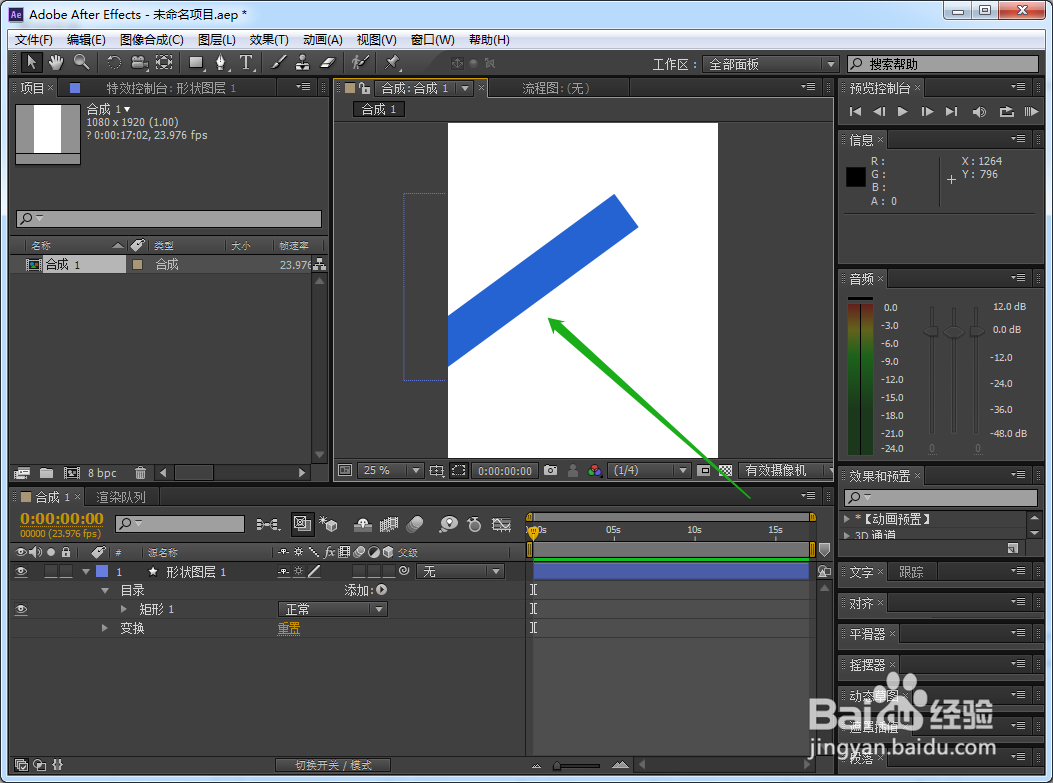This screenshot has width=1053, height=783.
Task: Click the title/action safe grid icon
Action: 437,471
